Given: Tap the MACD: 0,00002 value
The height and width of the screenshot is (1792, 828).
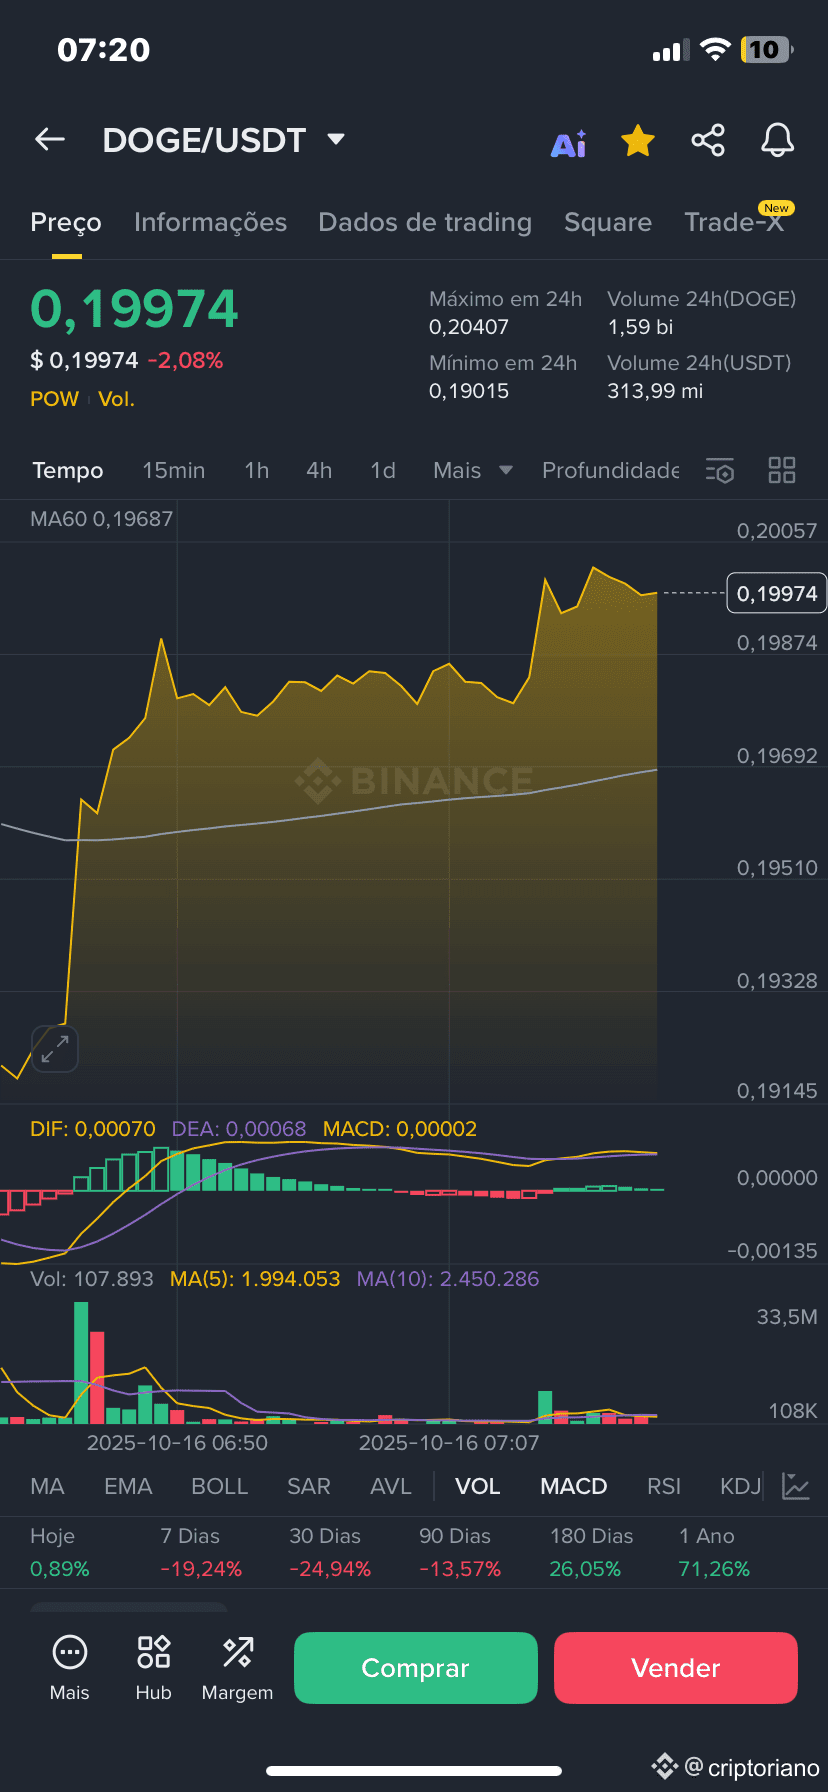Looking at the screenshot, I should 400,1129.
